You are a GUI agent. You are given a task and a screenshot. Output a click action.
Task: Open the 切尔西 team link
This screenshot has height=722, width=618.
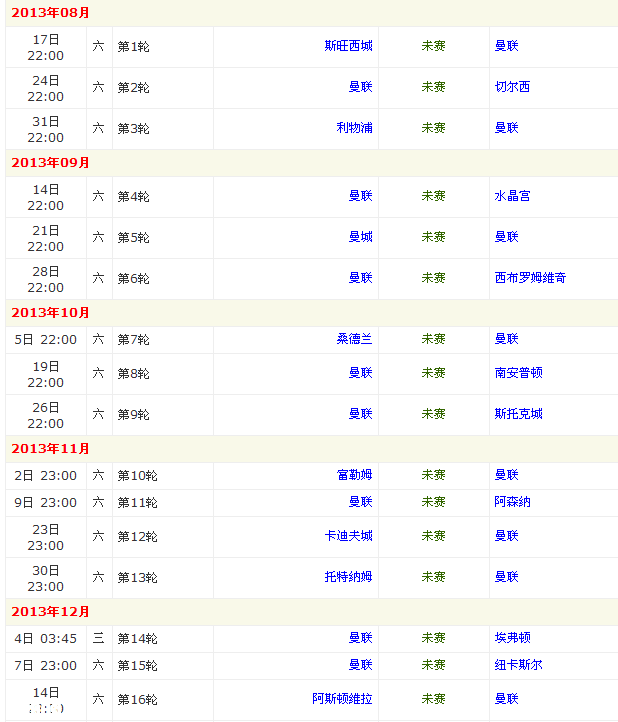coord(512,87)
